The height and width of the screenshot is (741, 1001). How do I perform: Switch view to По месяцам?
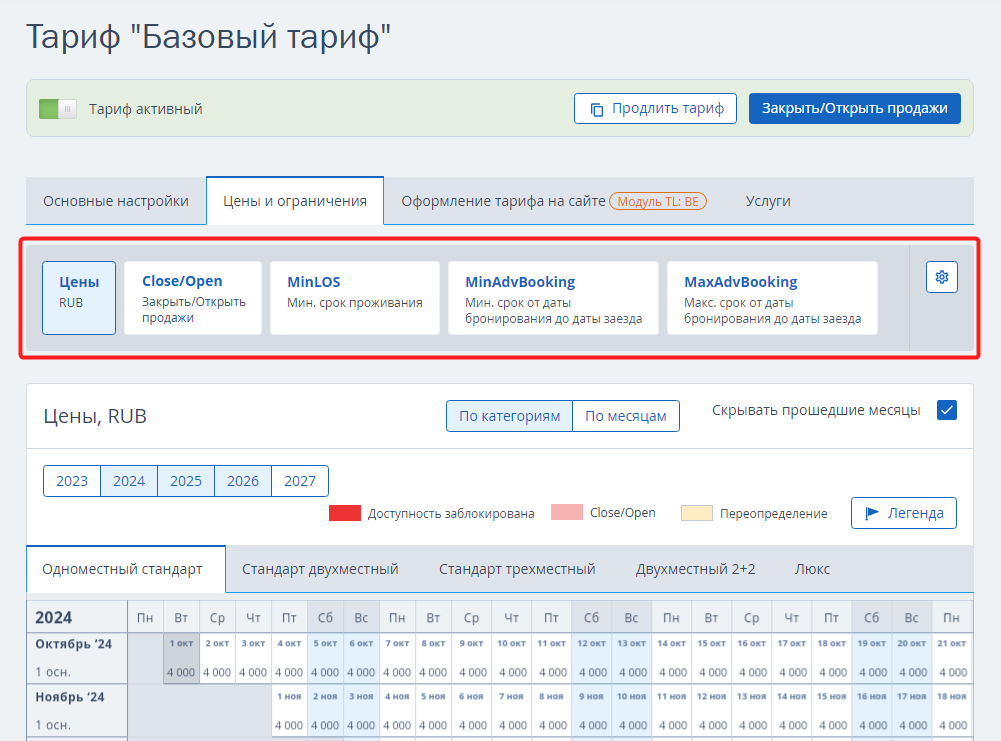(x=625, y=416)
